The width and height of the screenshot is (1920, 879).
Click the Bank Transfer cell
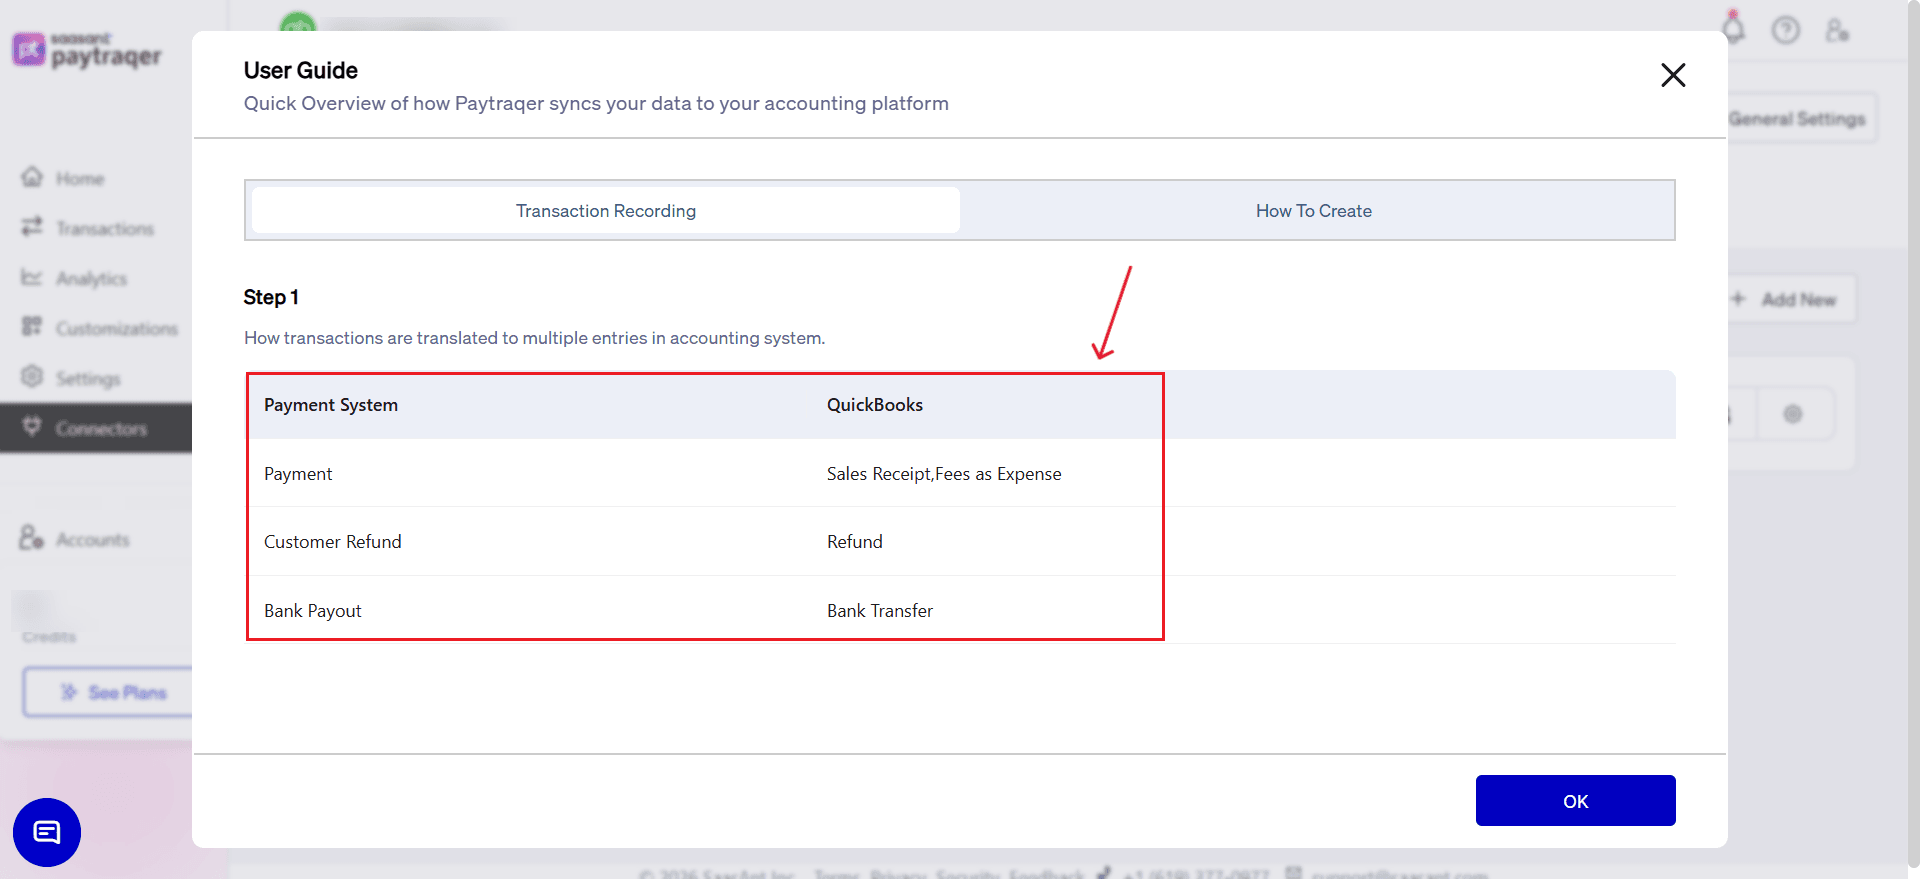tap(880, 611)
